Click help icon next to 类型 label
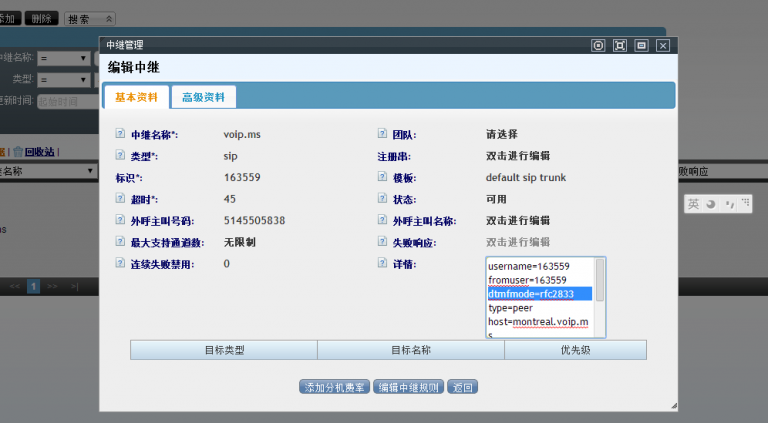 pyautogui.click(x=121, y=156)
